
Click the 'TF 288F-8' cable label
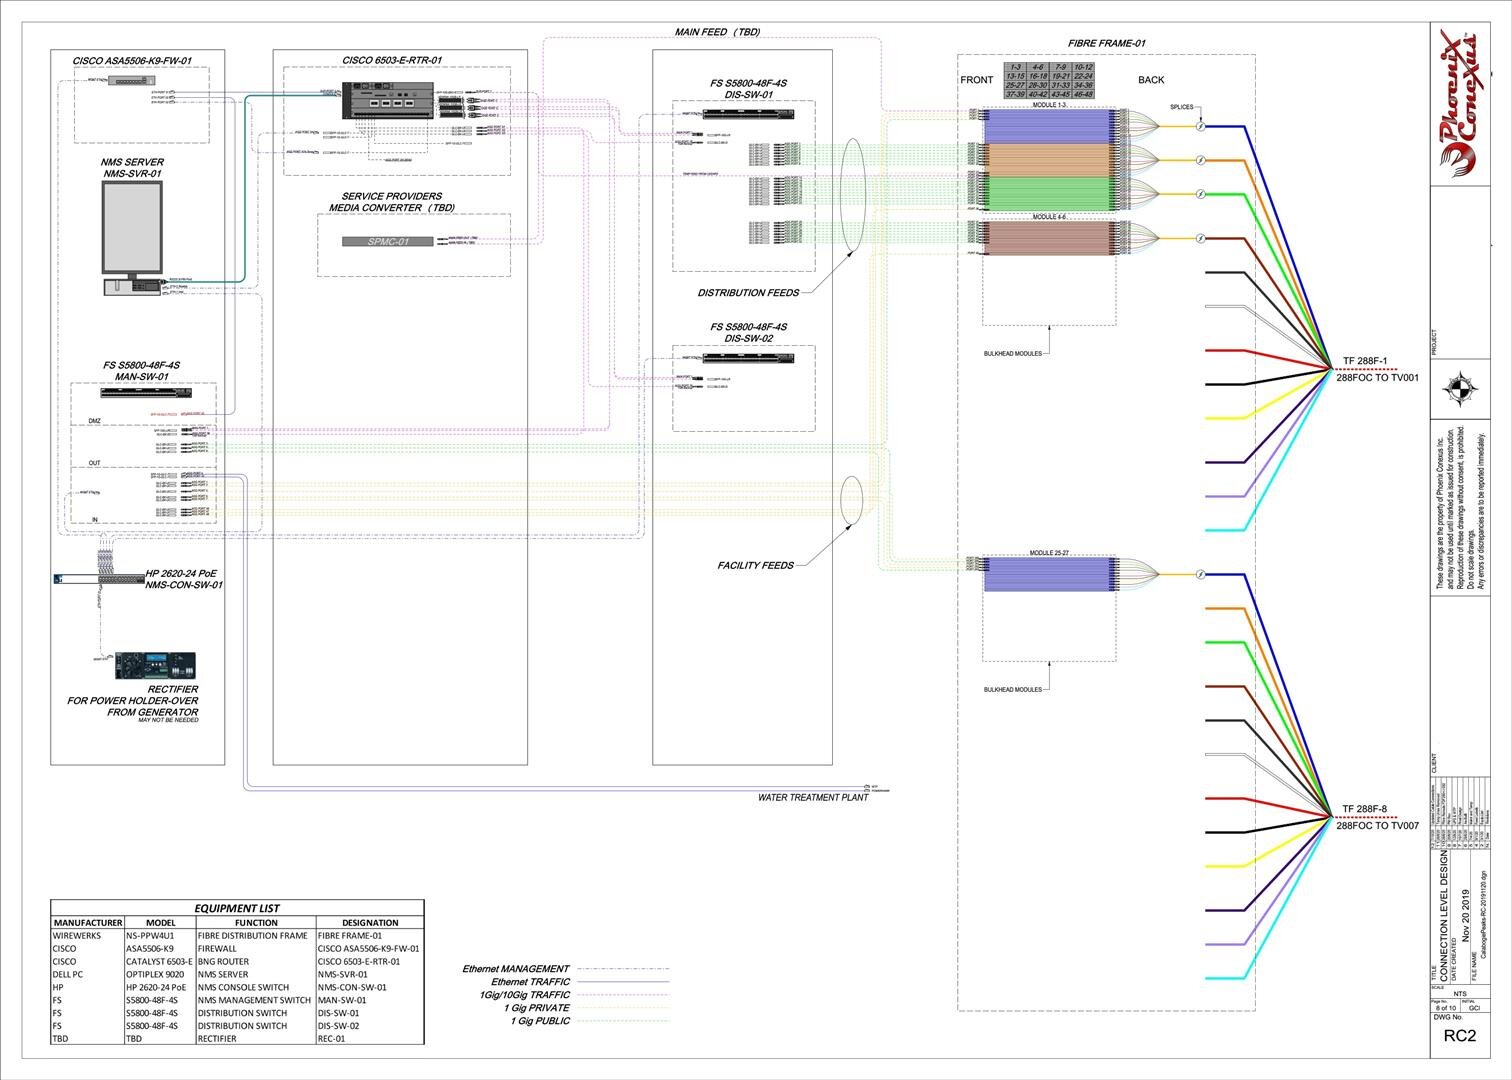1364,809
